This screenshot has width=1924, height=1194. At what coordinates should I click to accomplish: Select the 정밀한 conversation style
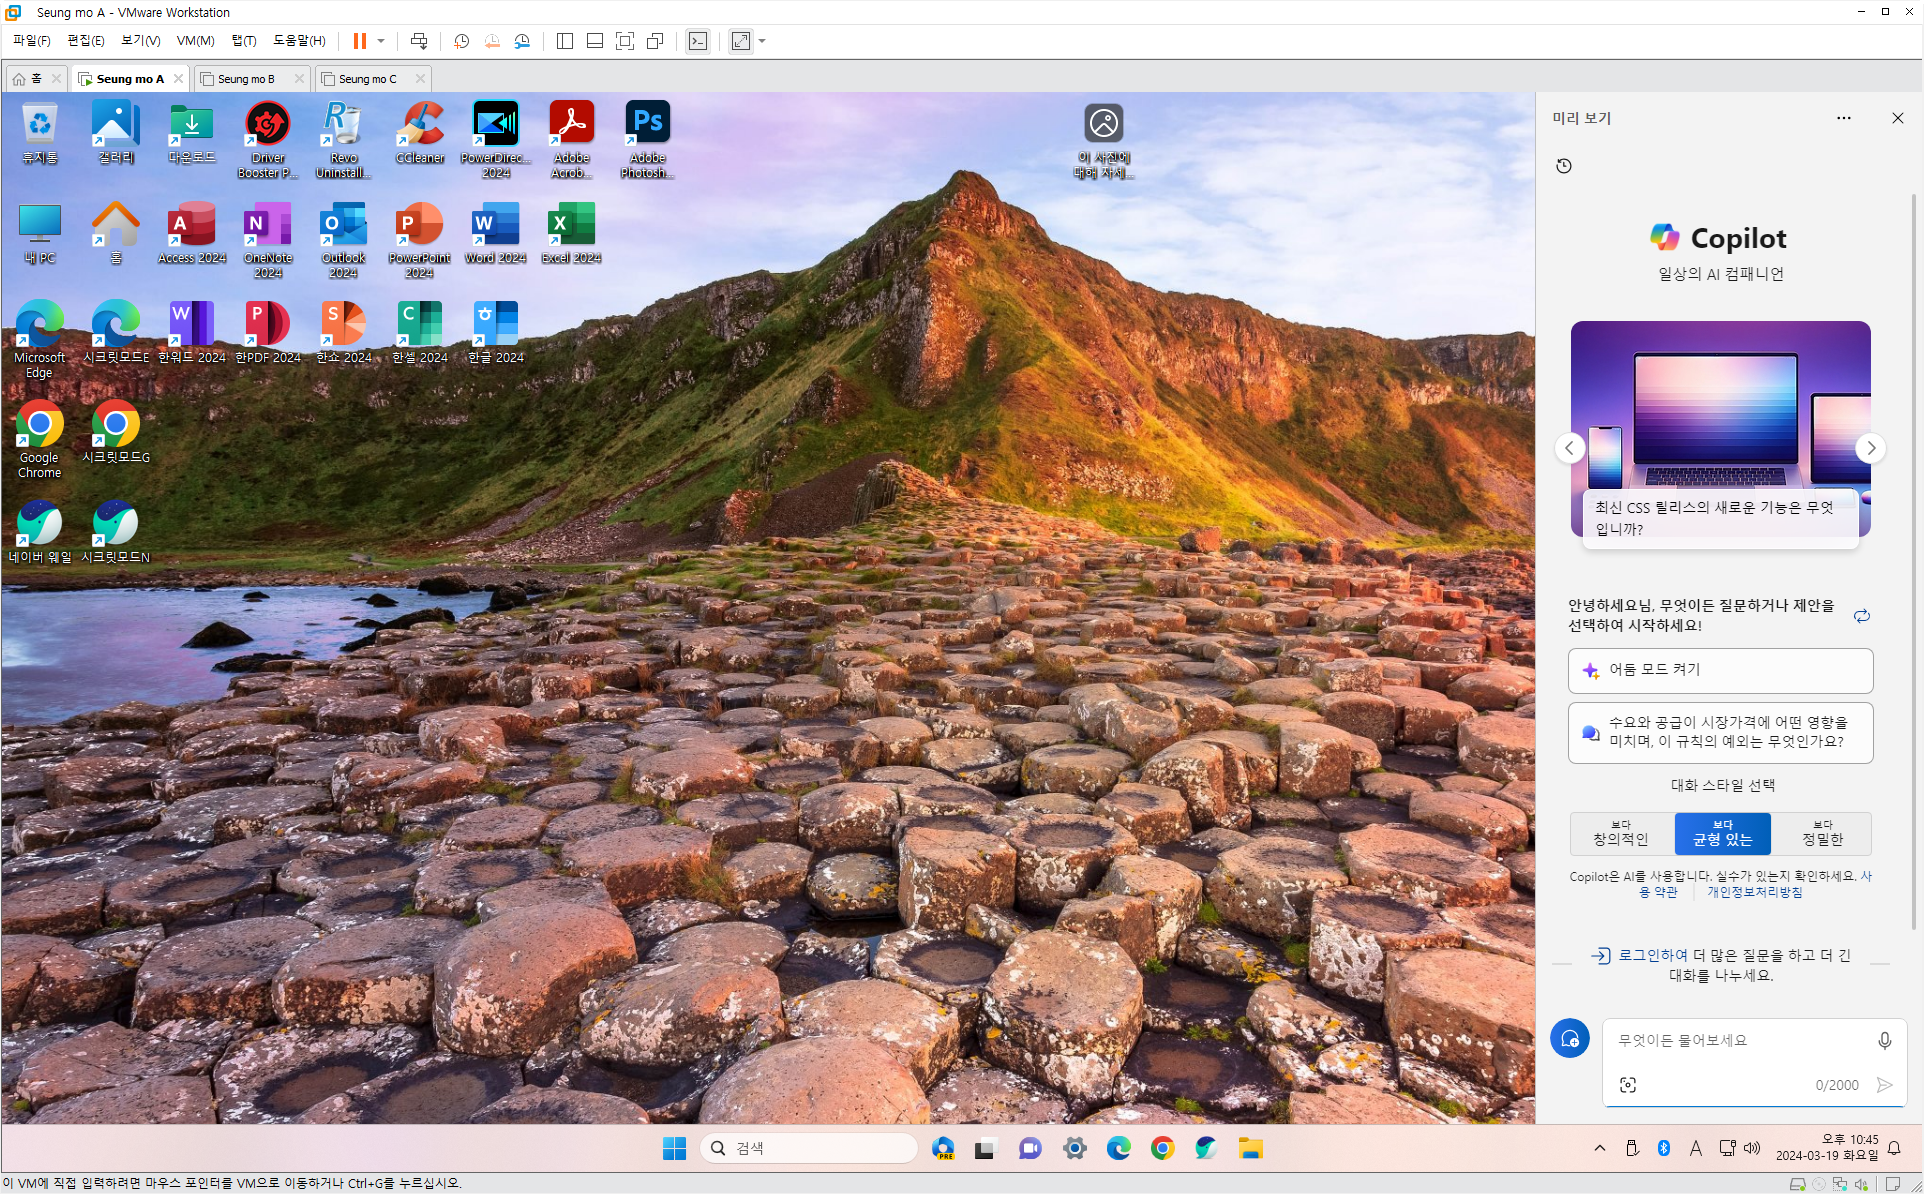pos(1822,834)
